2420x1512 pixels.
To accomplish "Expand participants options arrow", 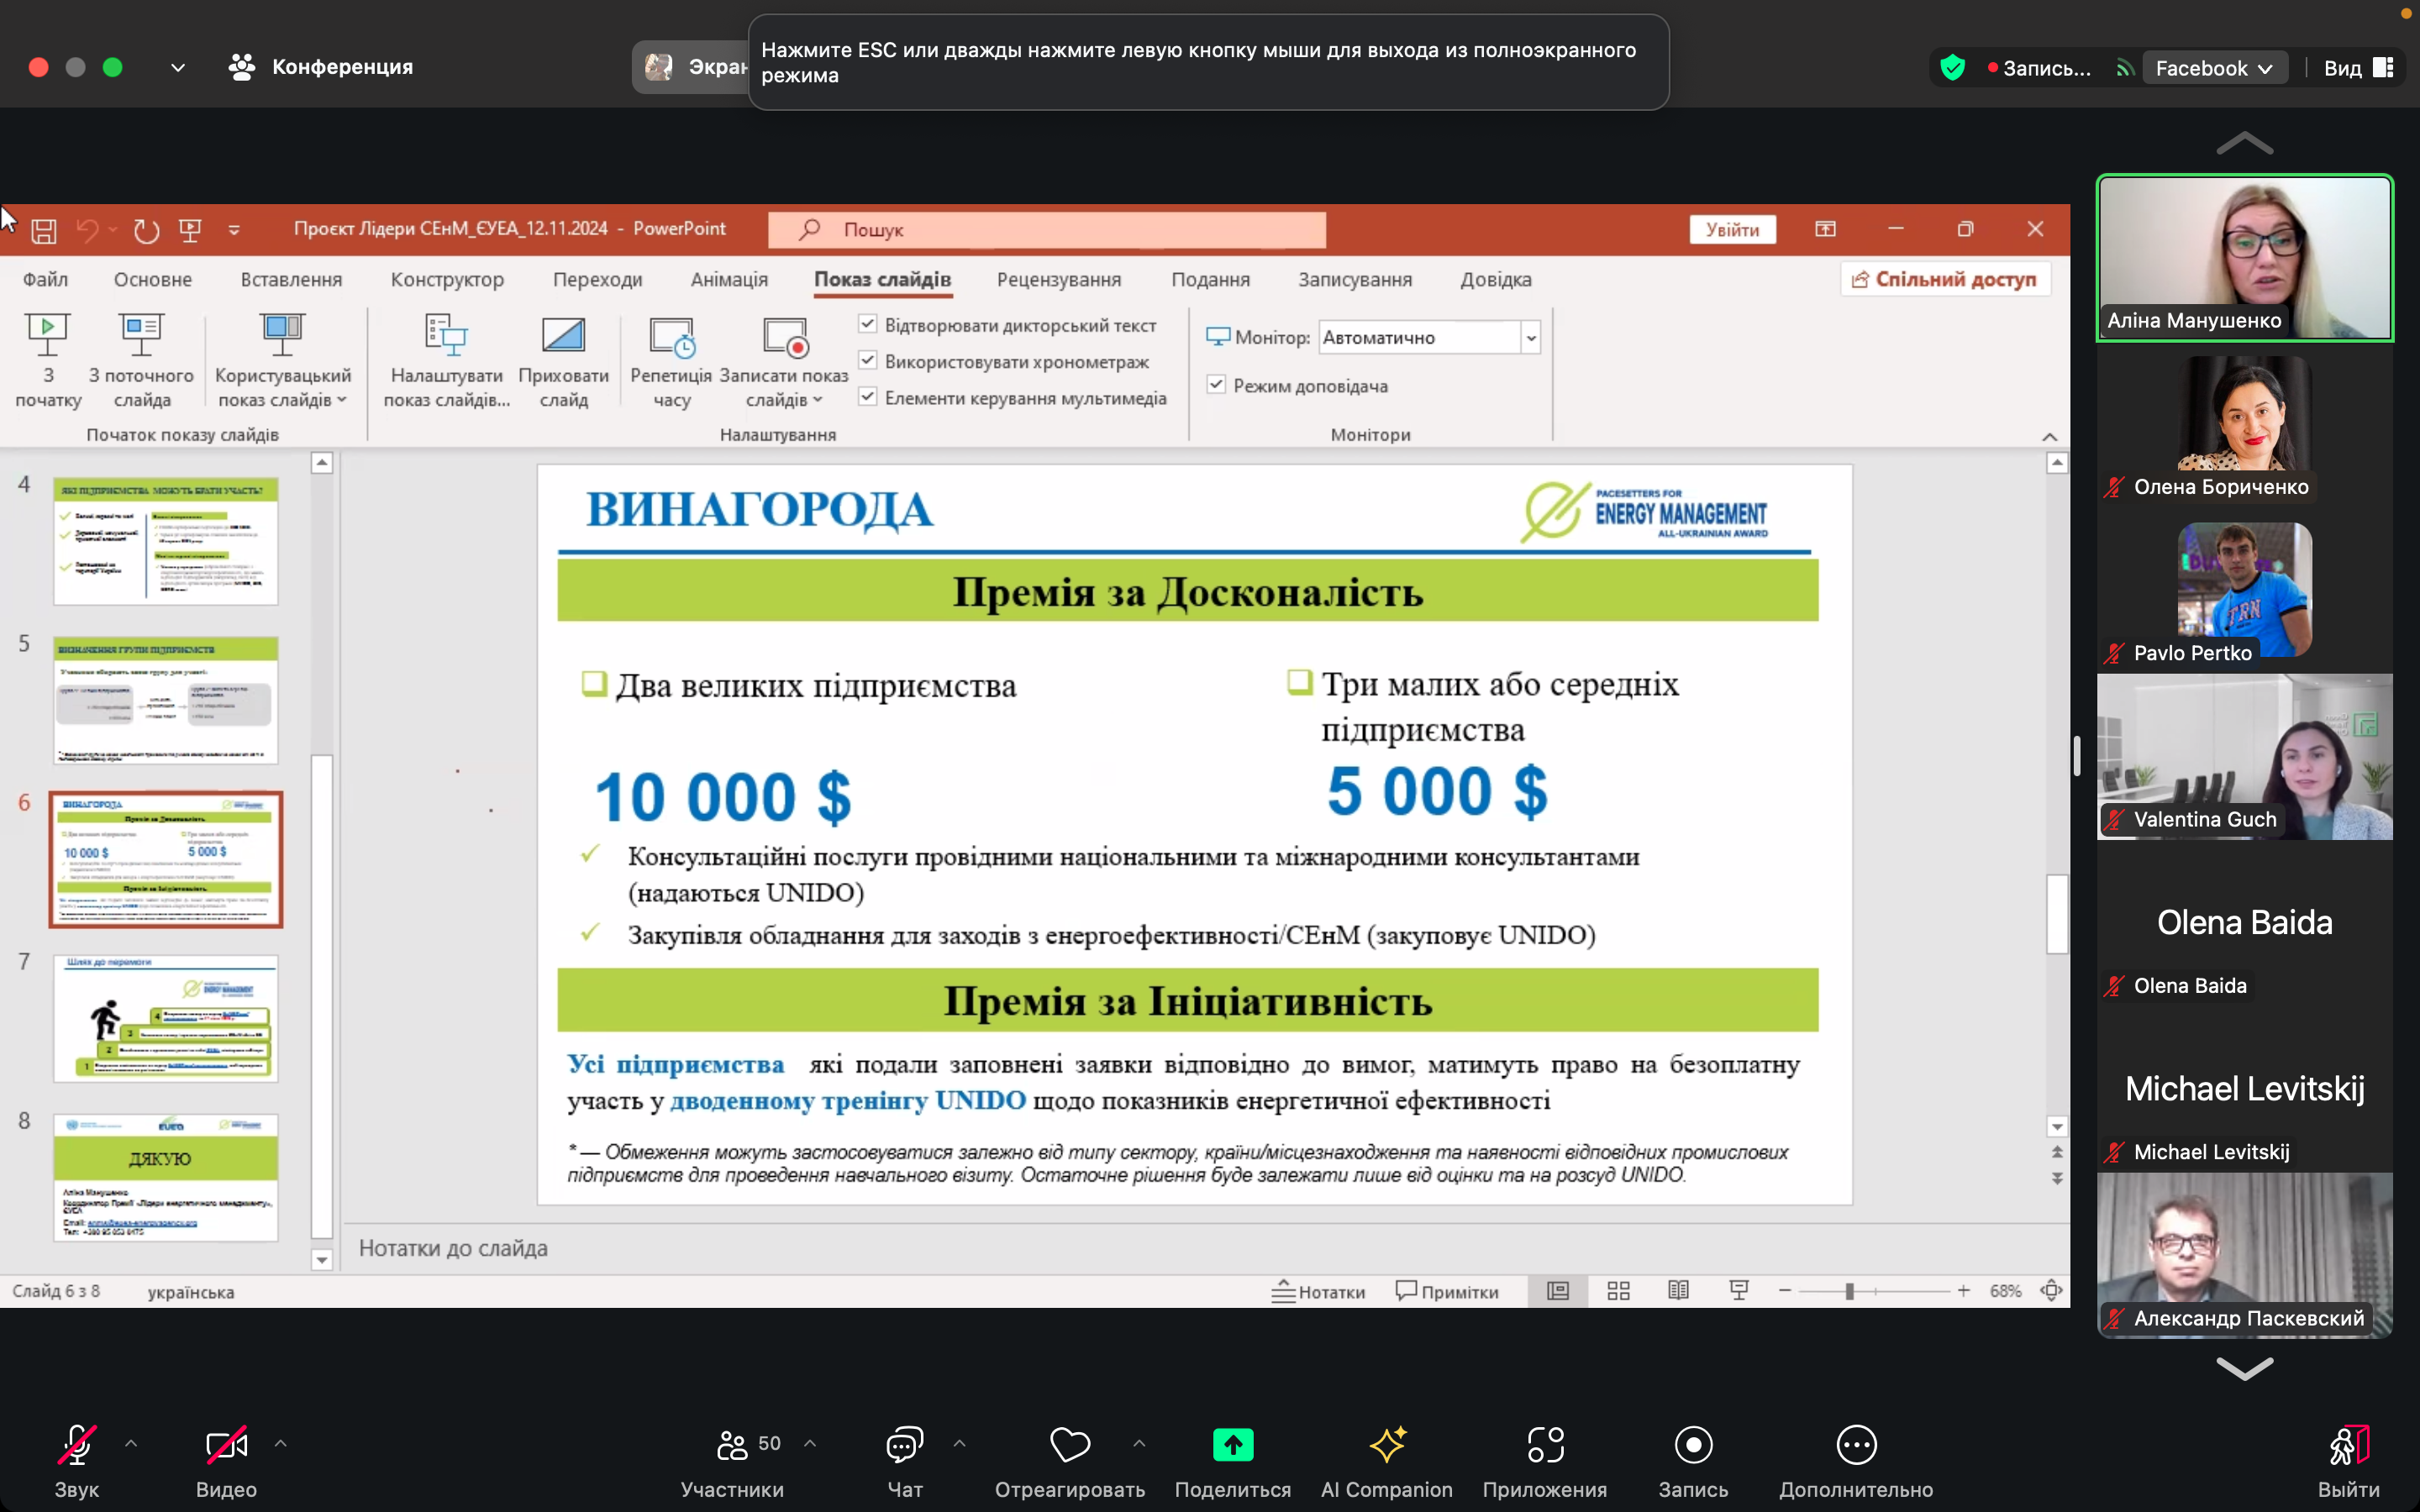I will pyautogui.click(x=810, y=1443).
